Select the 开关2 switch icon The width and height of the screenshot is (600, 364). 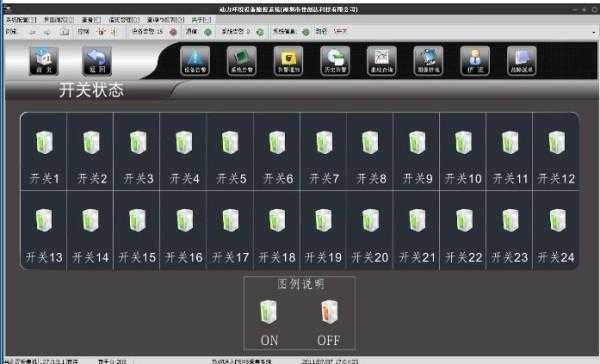click(x=91, y=142)
